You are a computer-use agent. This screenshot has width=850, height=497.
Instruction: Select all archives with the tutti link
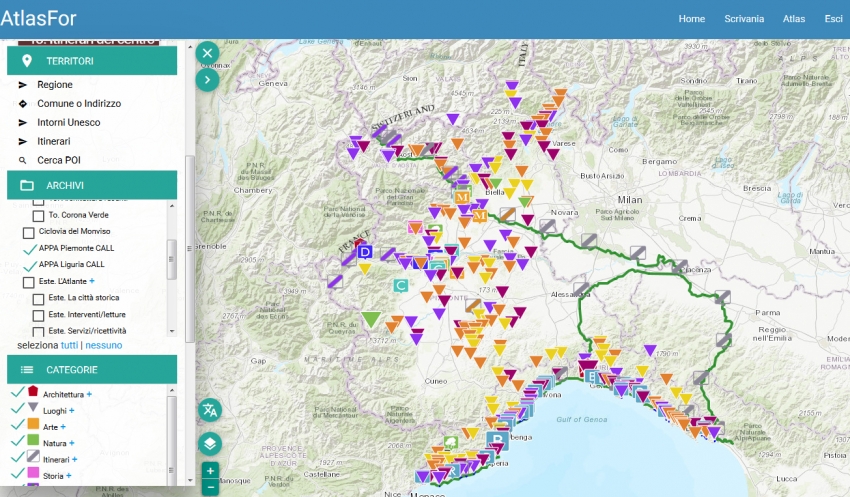69,345
